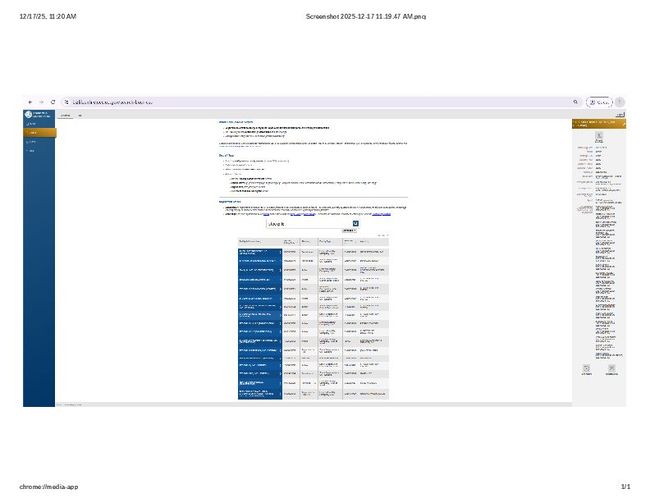Viewport: 650px width, 502px height.
Task: Open the first blue result row in table
Action: (260, 252)
